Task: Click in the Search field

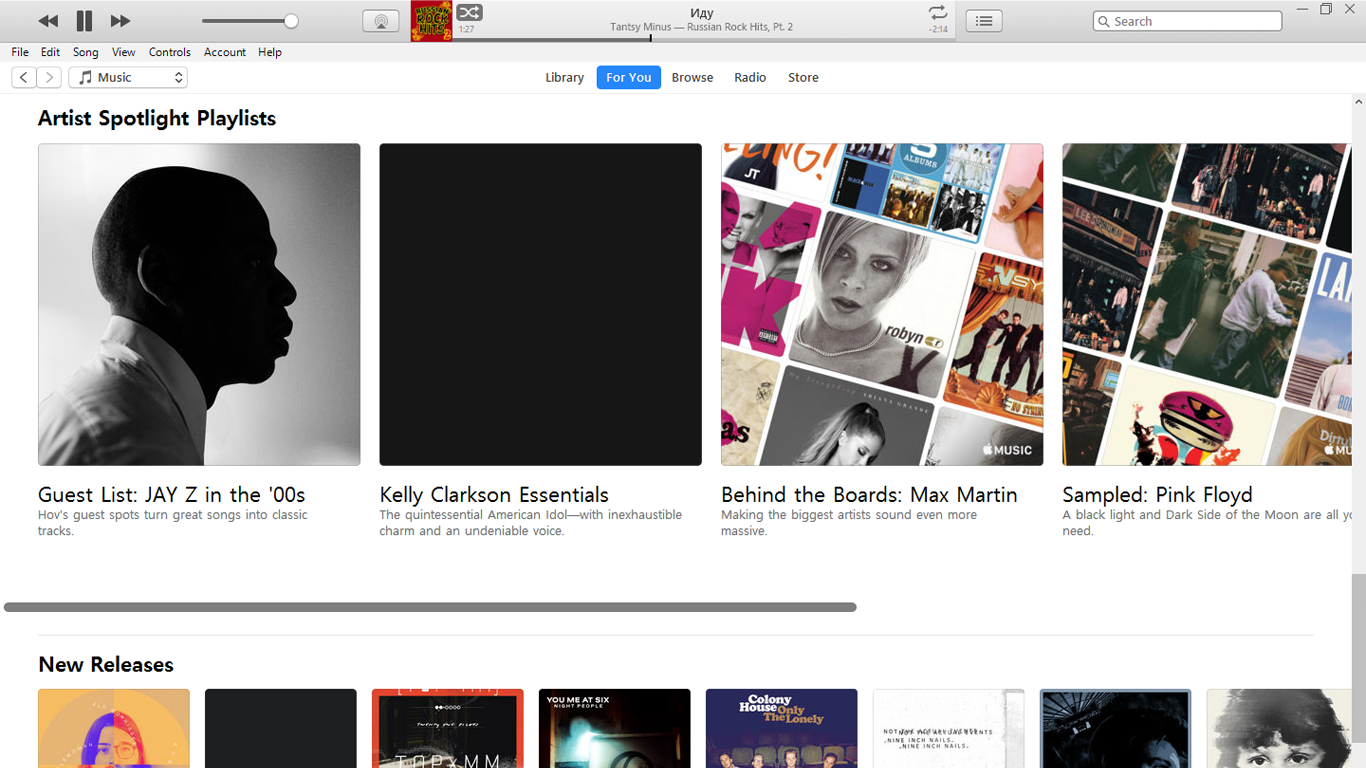Action: click(x=1188, y=21)
